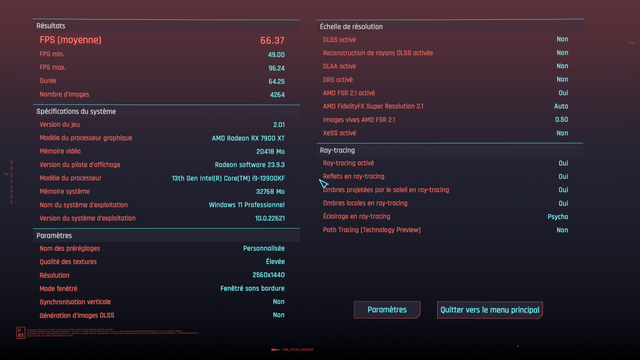Click the Synchronisation verticale Non value

[279, 302]
